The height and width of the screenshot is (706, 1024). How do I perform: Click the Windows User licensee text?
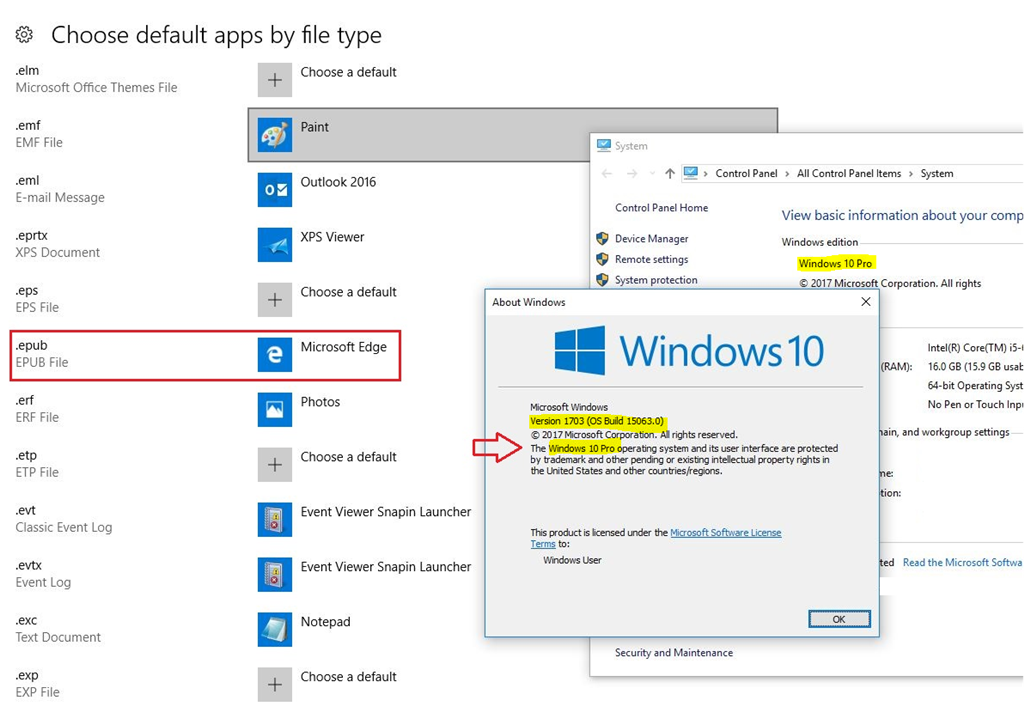tap(572, 560)
